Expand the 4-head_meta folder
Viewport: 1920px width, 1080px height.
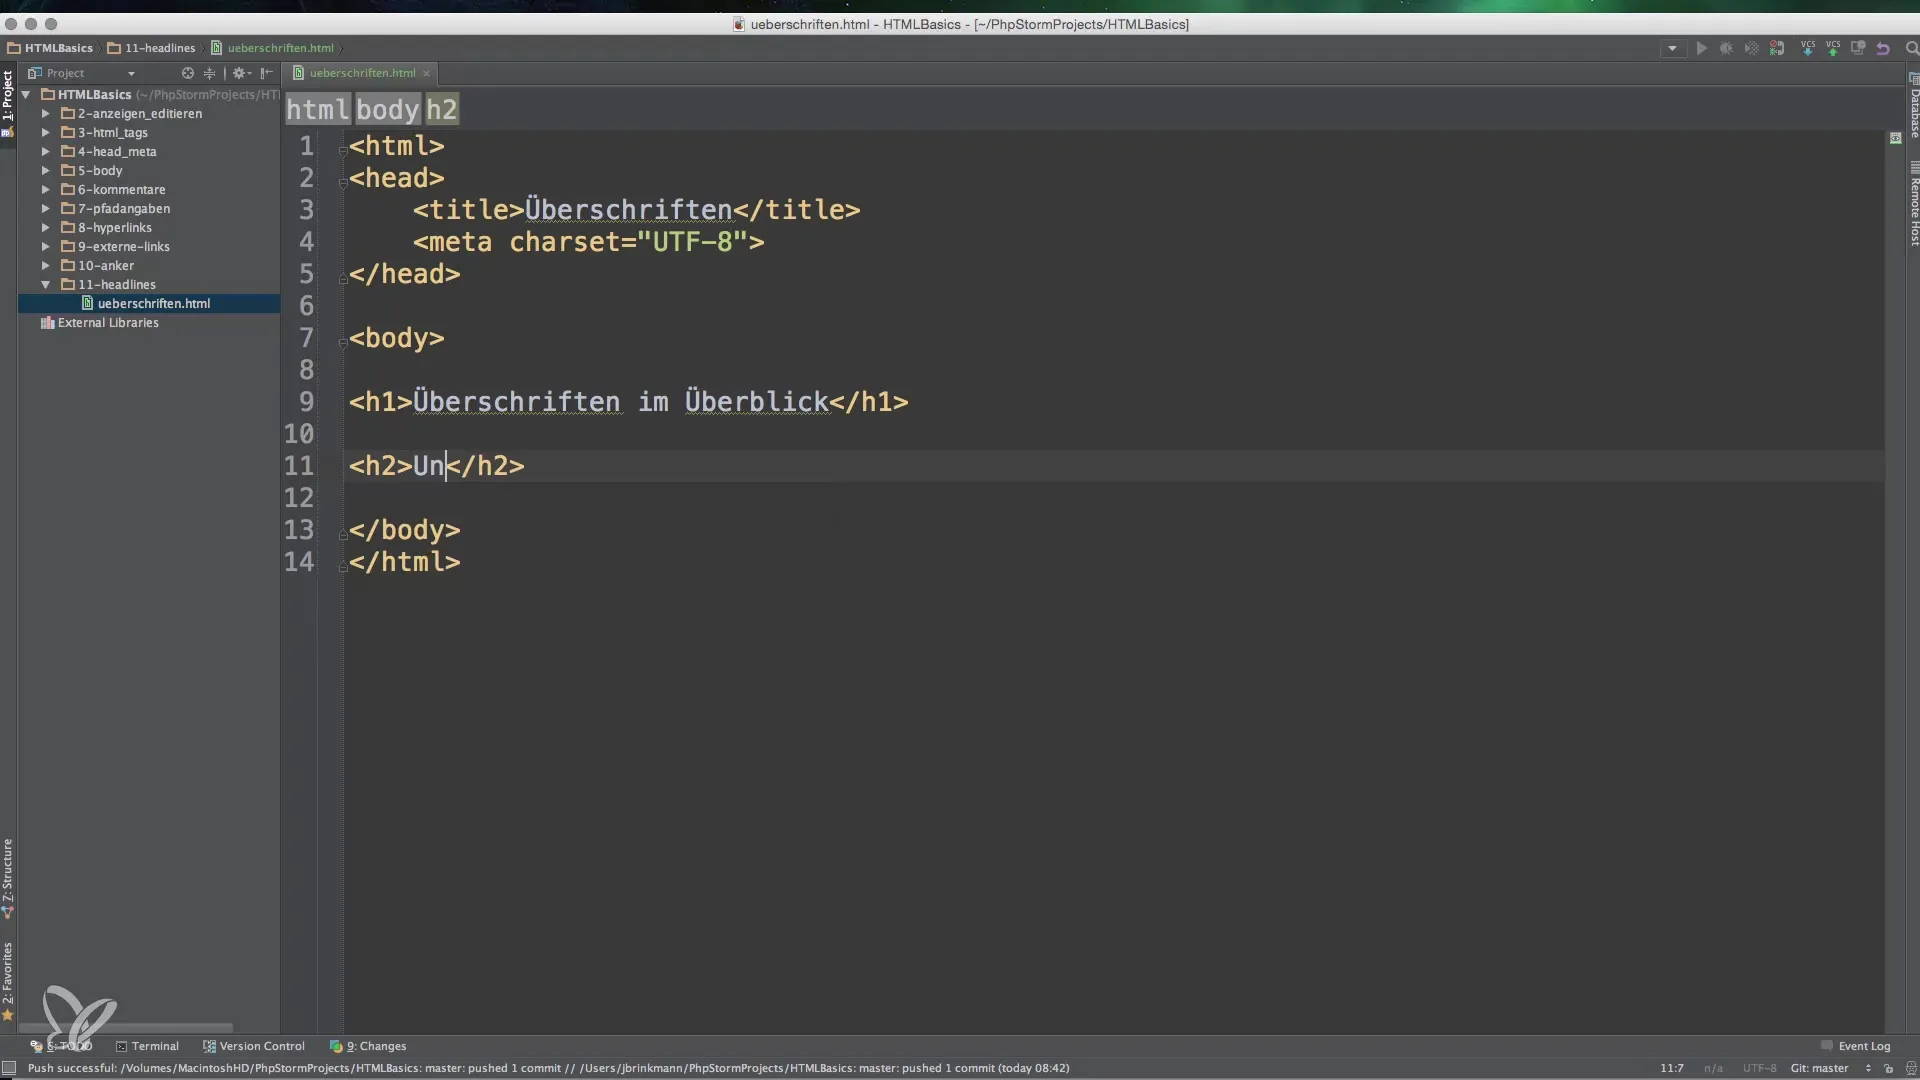pyautogui.click(x=45, y=152)
